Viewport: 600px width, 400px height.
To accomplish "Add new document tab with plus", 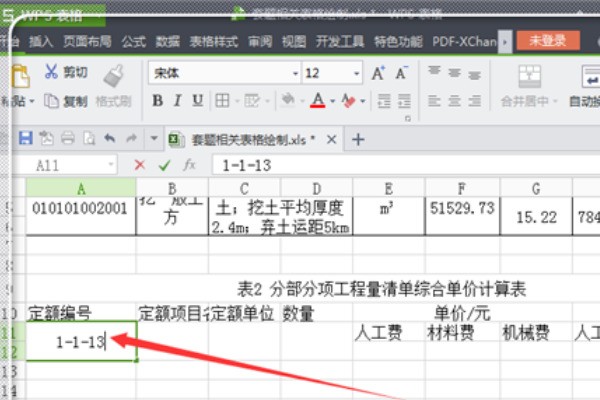I will [x=358, y=139].
